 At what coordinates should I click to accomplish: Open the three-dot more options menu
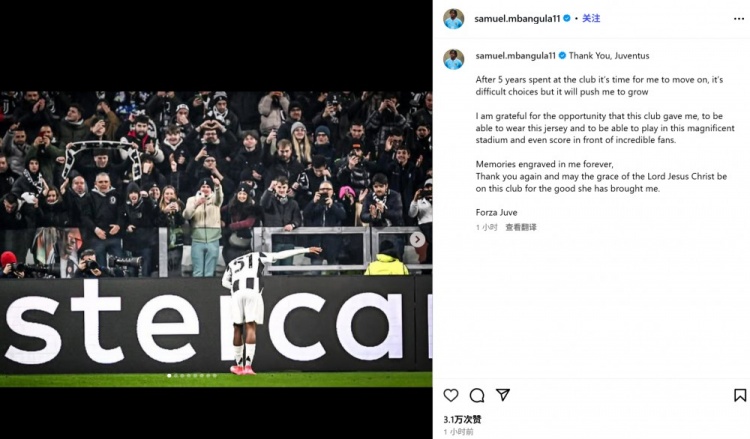pyautogui.click(x=739, y=18)
